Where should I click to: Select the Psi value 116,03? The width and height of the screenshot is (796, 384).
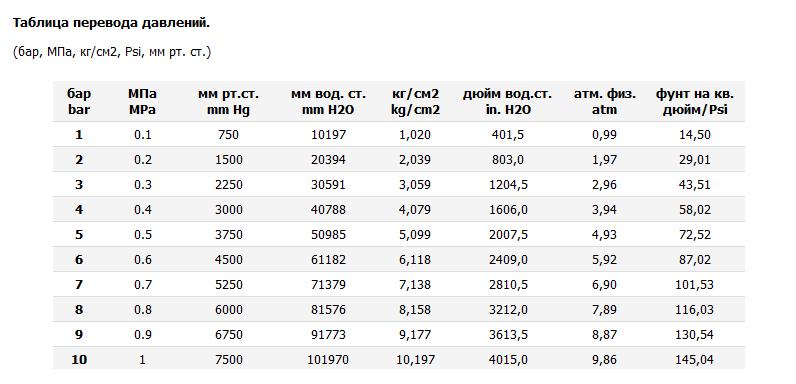tap(694, 309)
